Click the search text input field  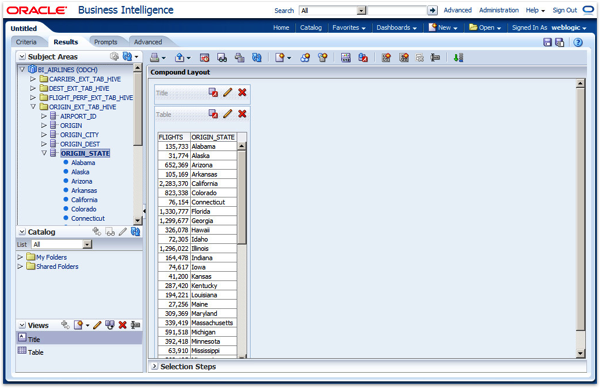tap(397, 10)
